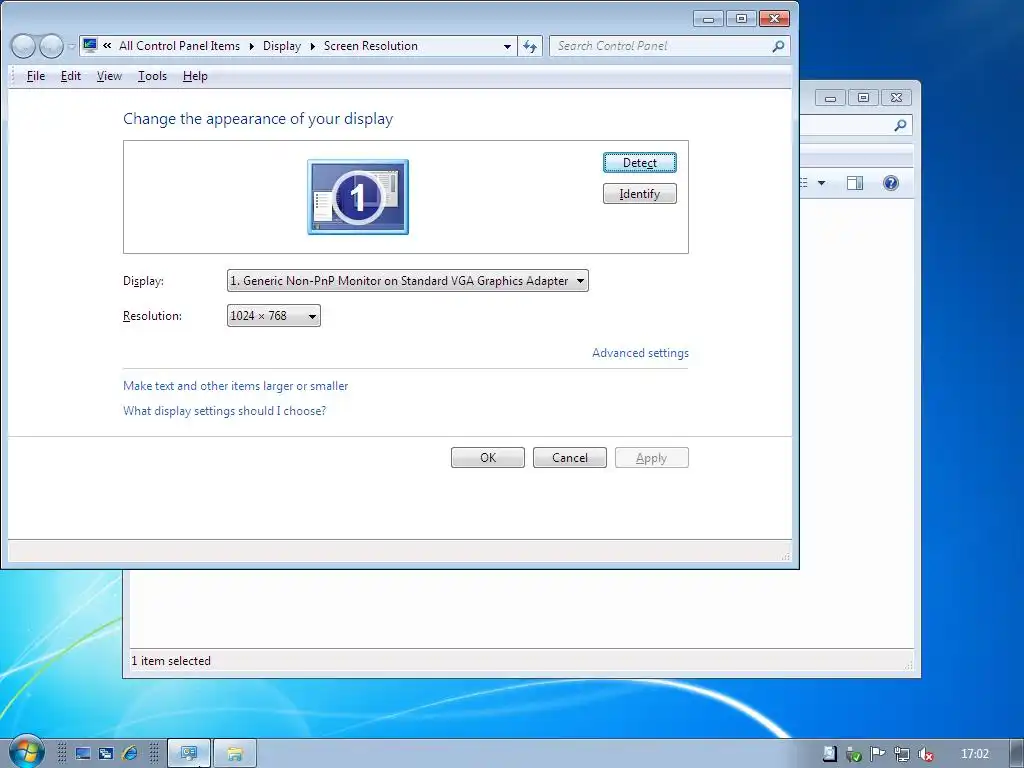Confirm with the OK button
Viewport: 1024px width, 768px height.
point(488,458)
